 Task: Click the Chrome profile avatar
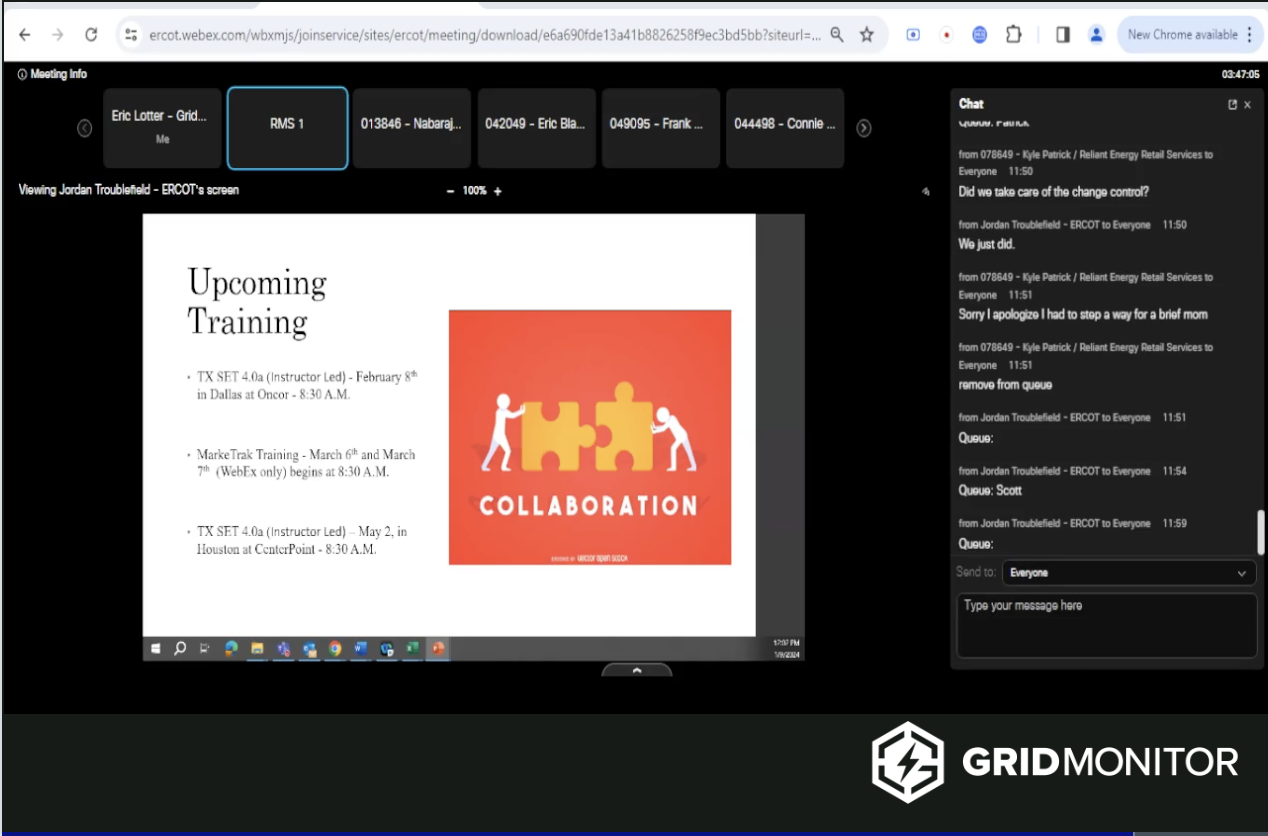[1095, 33]
